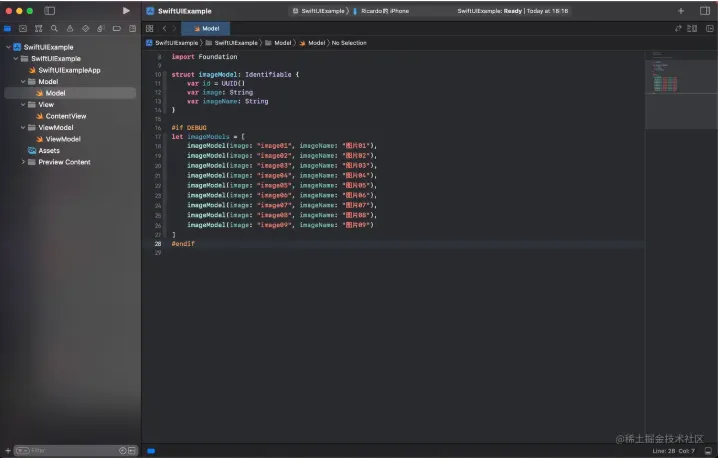Collapse the ViewModel folder group
Image resolution: width=720 pixels, height=459 pixels.
click(23, 128)
